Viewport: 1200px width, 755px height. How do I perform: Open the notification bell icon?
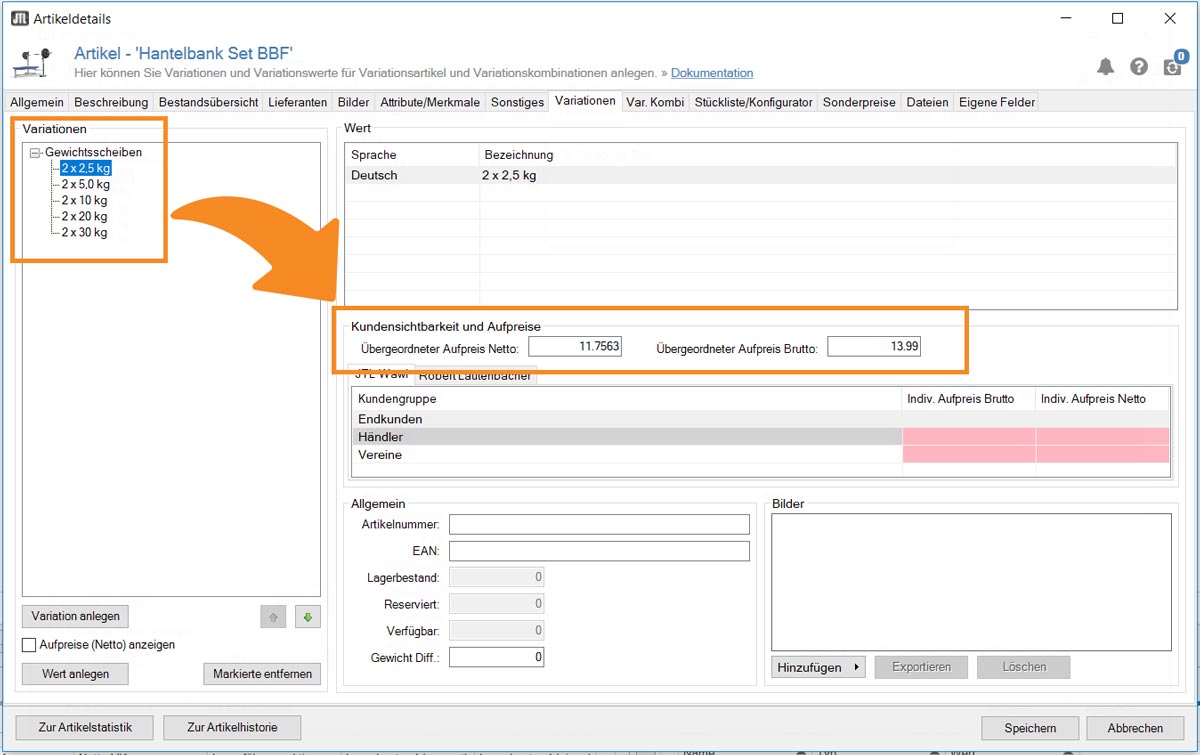pyautogui.click(x=1105, y=66)
